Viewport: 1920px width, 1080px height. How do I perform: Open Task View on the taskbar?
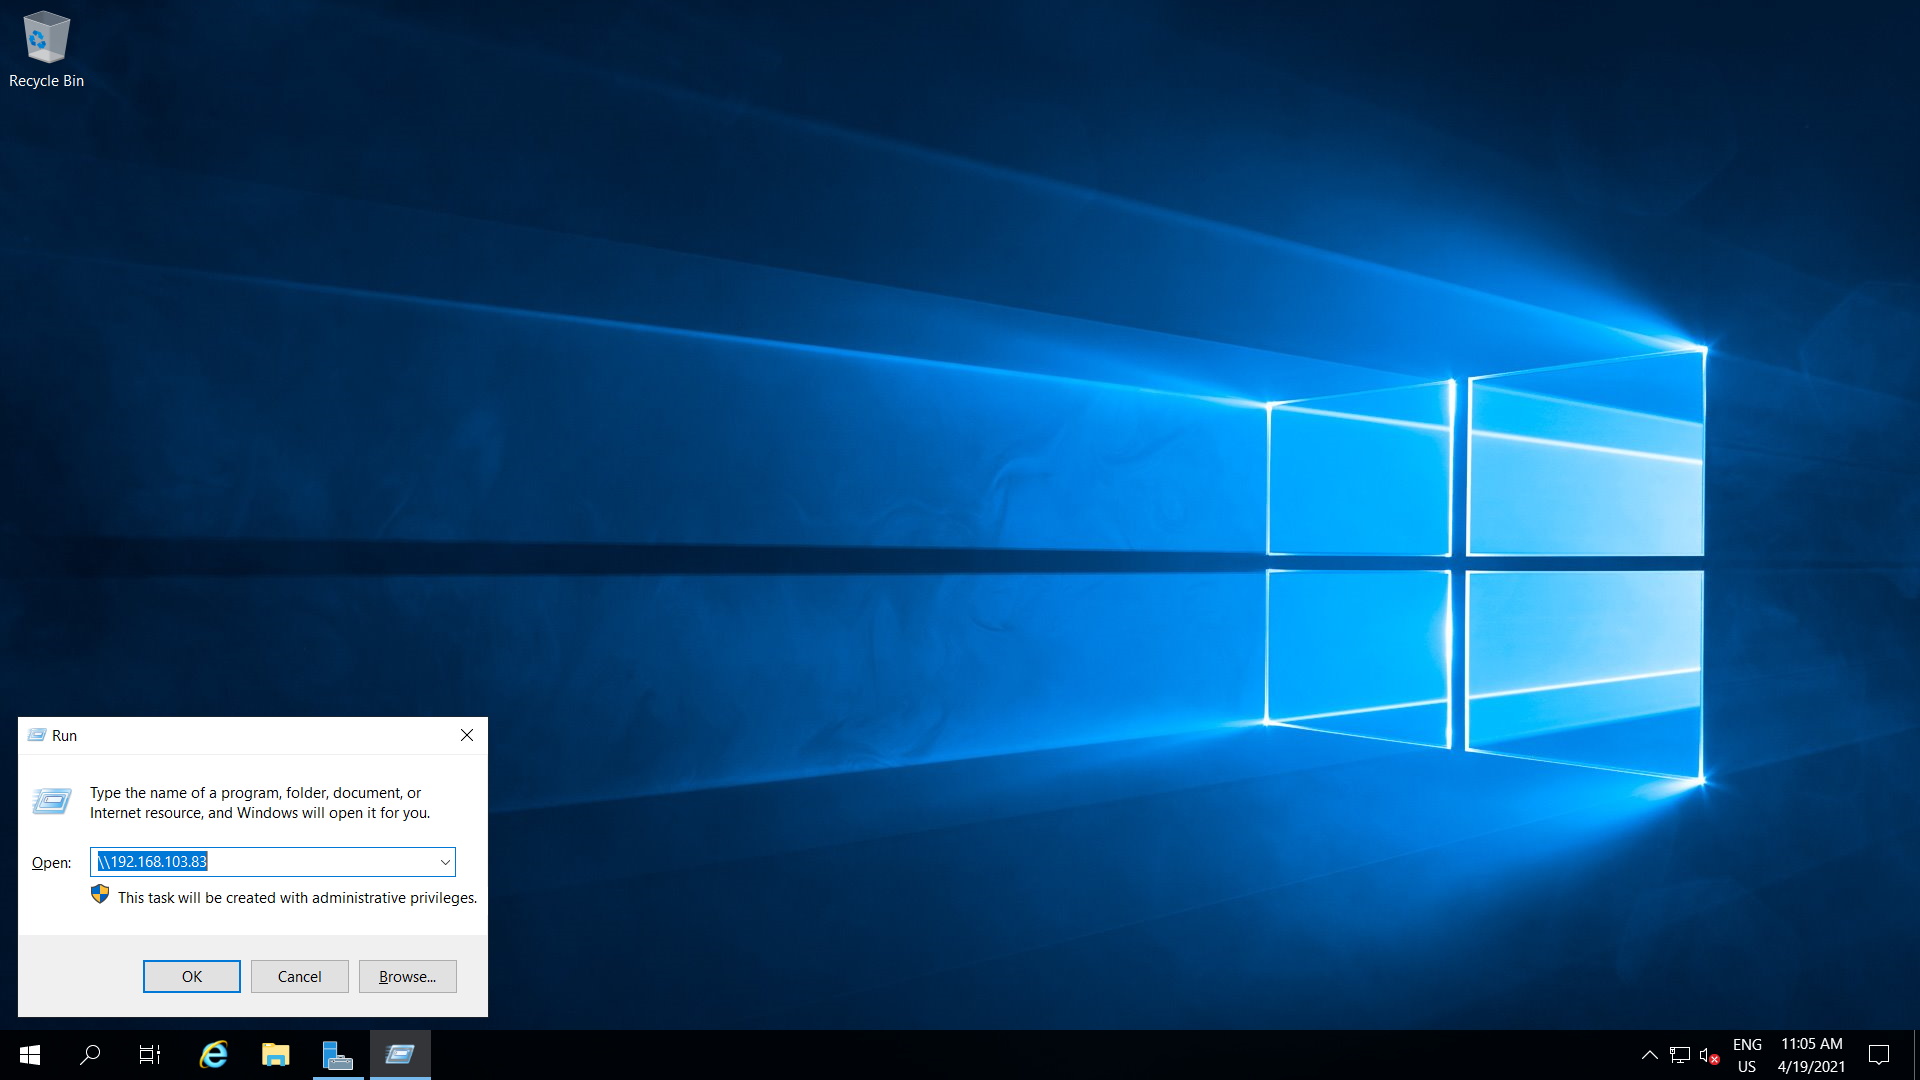tap(150, 1055)
